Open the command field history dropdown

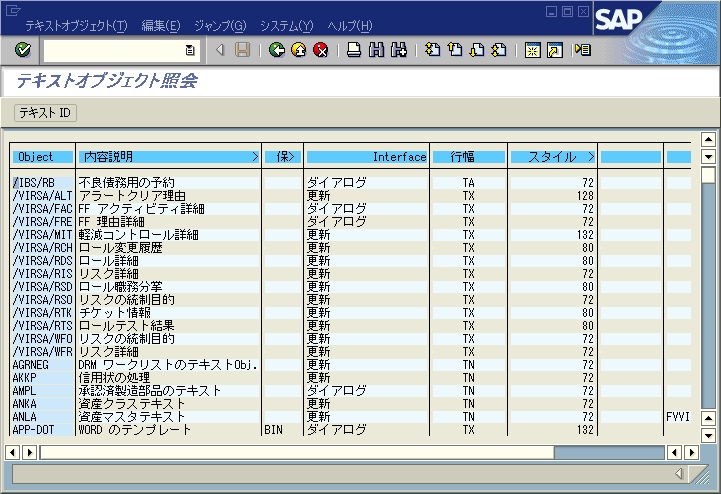[x=190, y=50]
